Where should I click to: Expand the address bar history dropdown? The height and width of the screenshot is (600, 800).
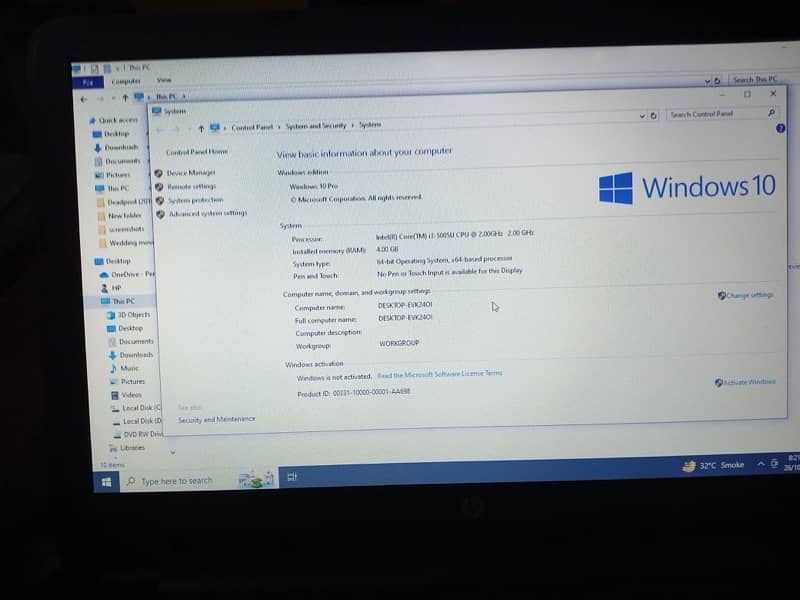641,116
